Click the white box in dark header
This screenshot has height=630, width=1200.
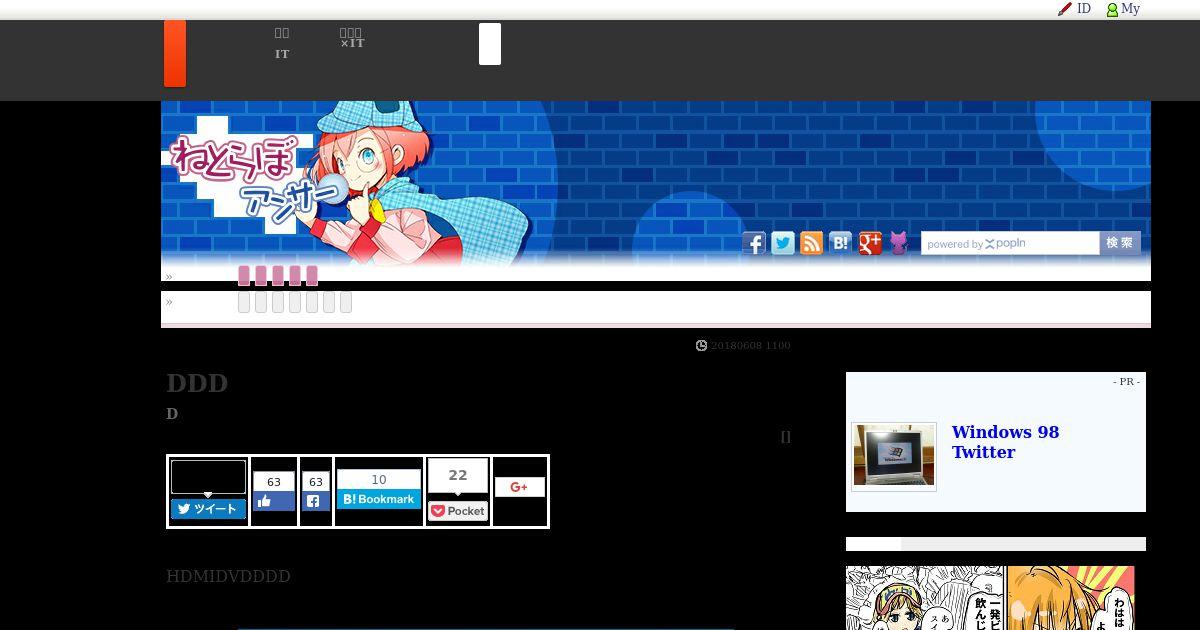(x=490, y=44)
